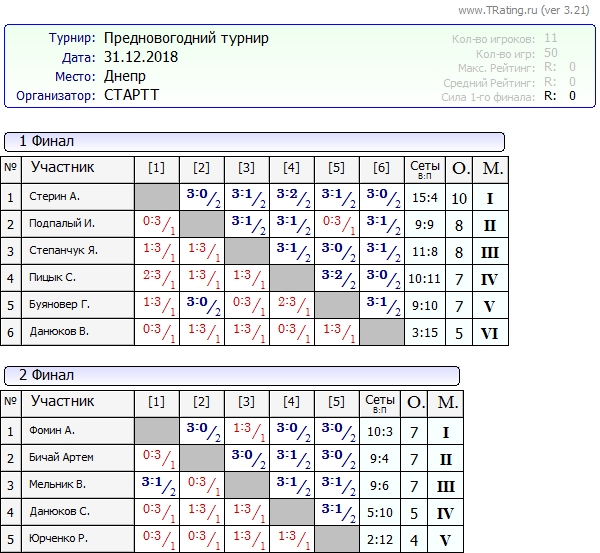Click player Фомин А. in second final

coord(53,431)
